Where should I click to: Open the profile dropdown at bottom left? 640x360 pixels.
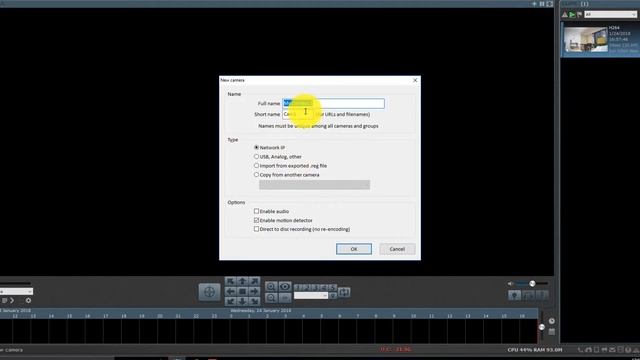(16, 291)
